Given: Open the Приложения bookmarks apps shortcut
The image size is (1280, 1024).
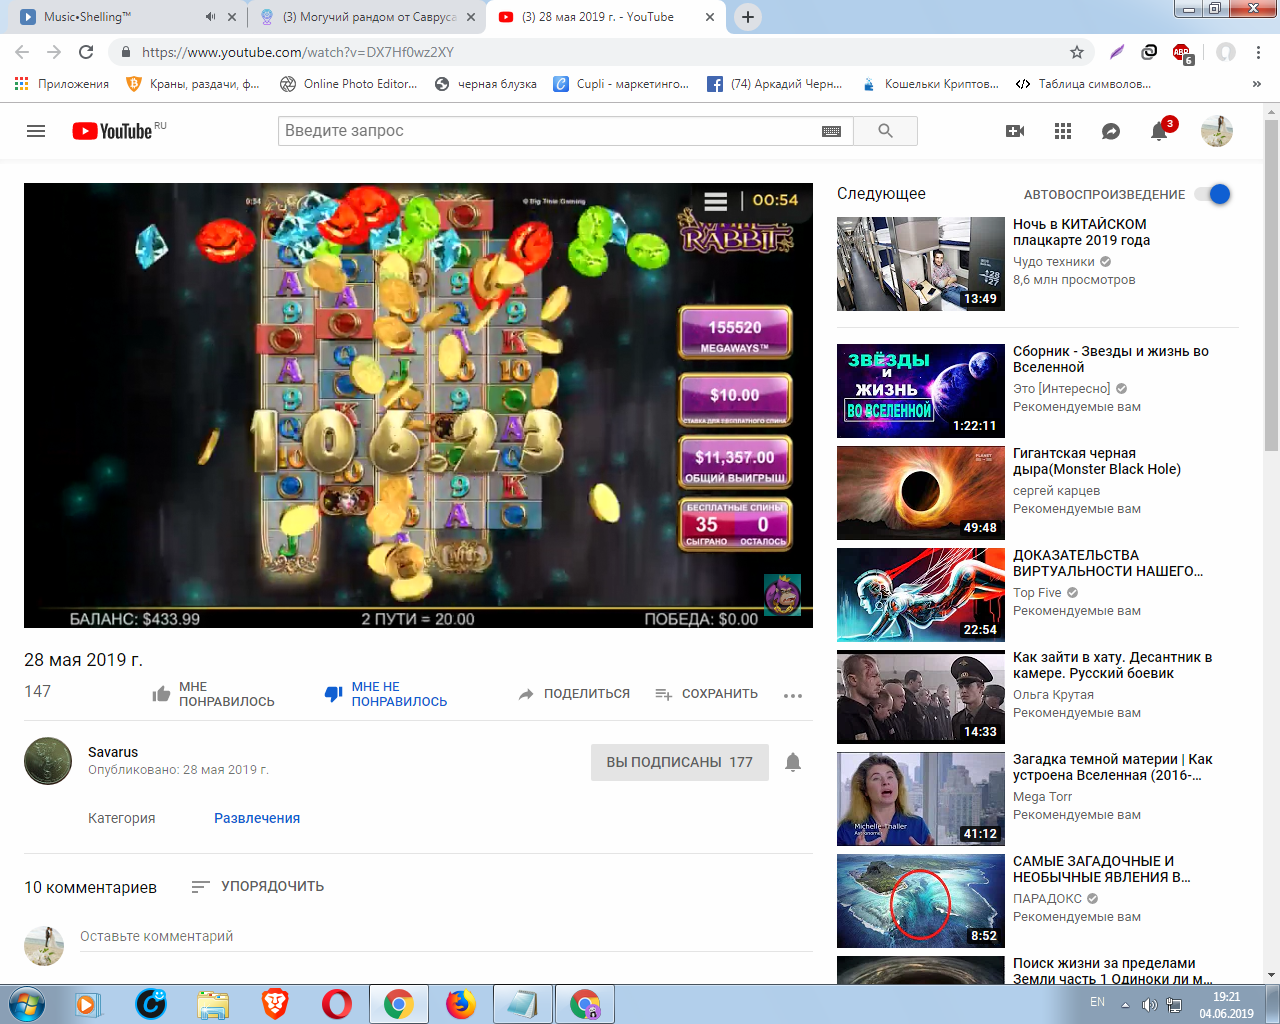Looking at the screenshot, I should 62,84.
